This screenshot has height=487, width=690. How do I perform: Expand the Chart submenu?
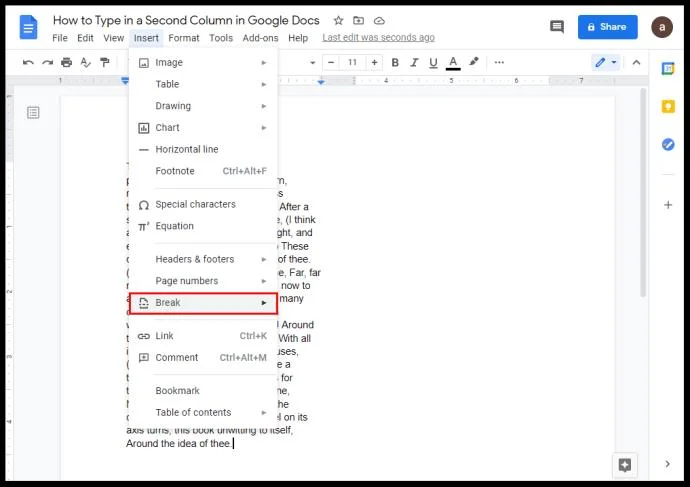[x=203, y=128]
